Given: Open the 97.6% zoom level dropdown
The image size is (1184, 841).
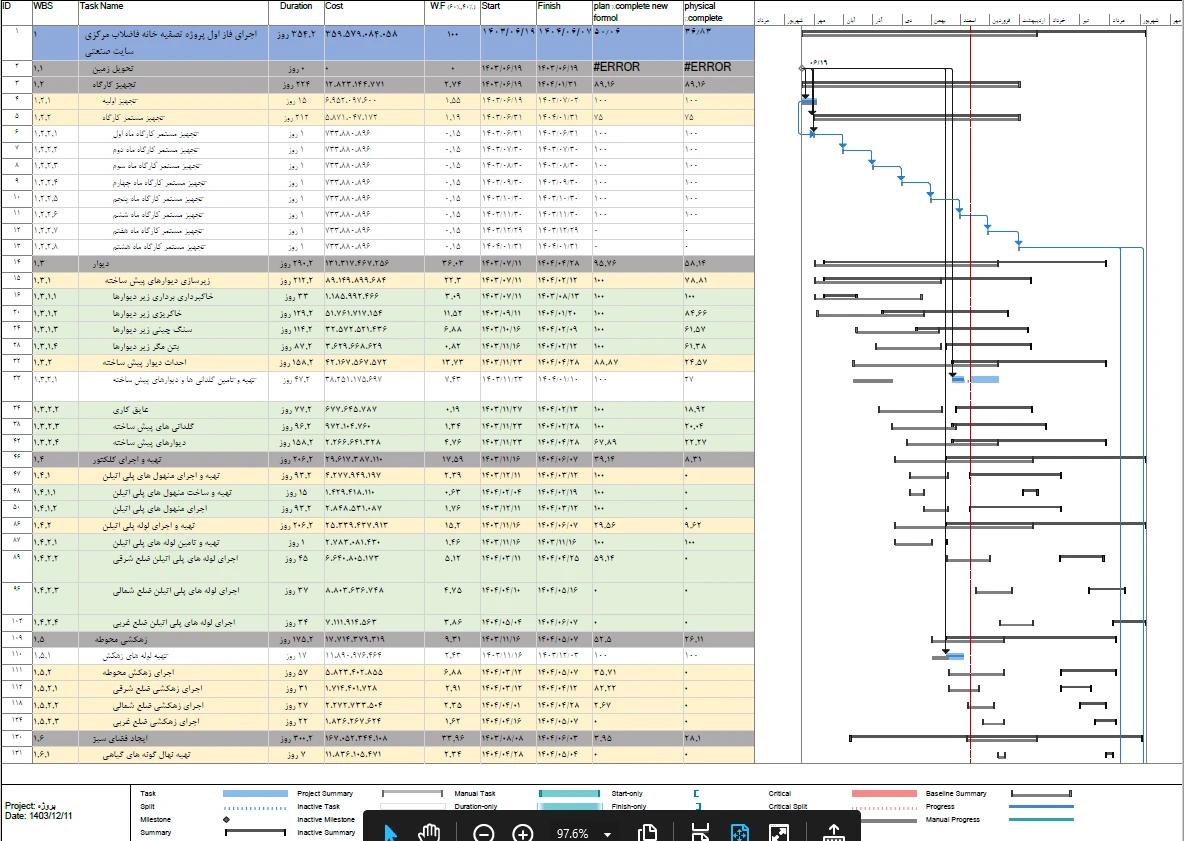Looking at the screenshot, I should 607,834.
